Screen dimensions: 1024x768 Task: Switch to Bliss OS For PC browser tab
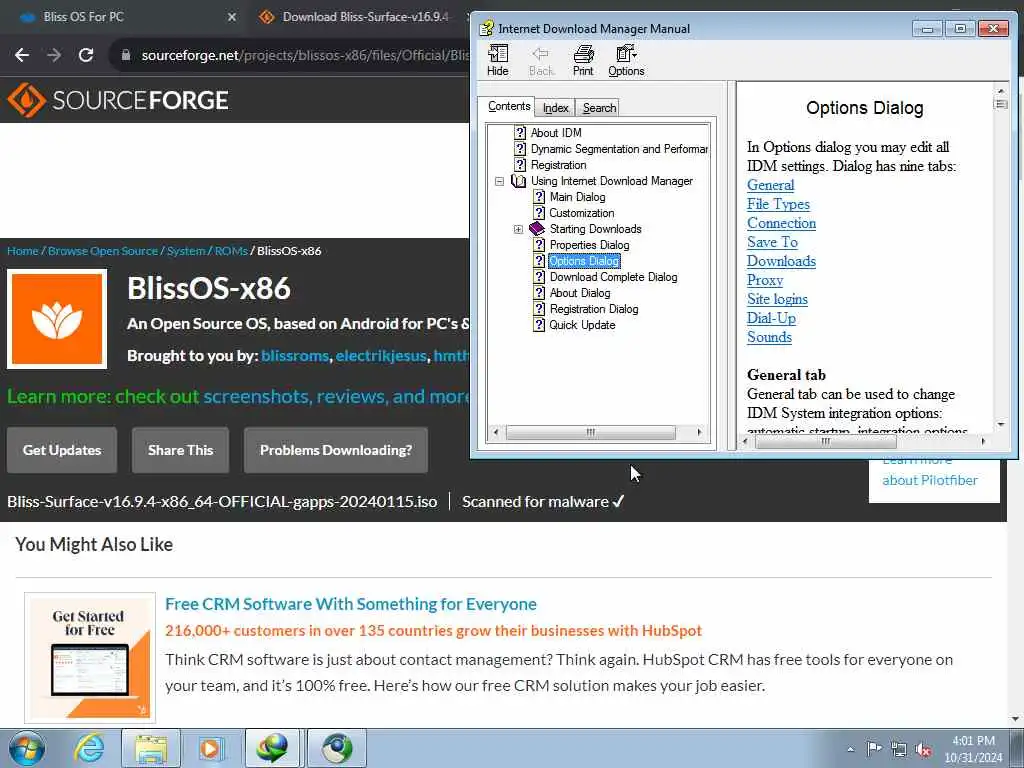[84, 17]
